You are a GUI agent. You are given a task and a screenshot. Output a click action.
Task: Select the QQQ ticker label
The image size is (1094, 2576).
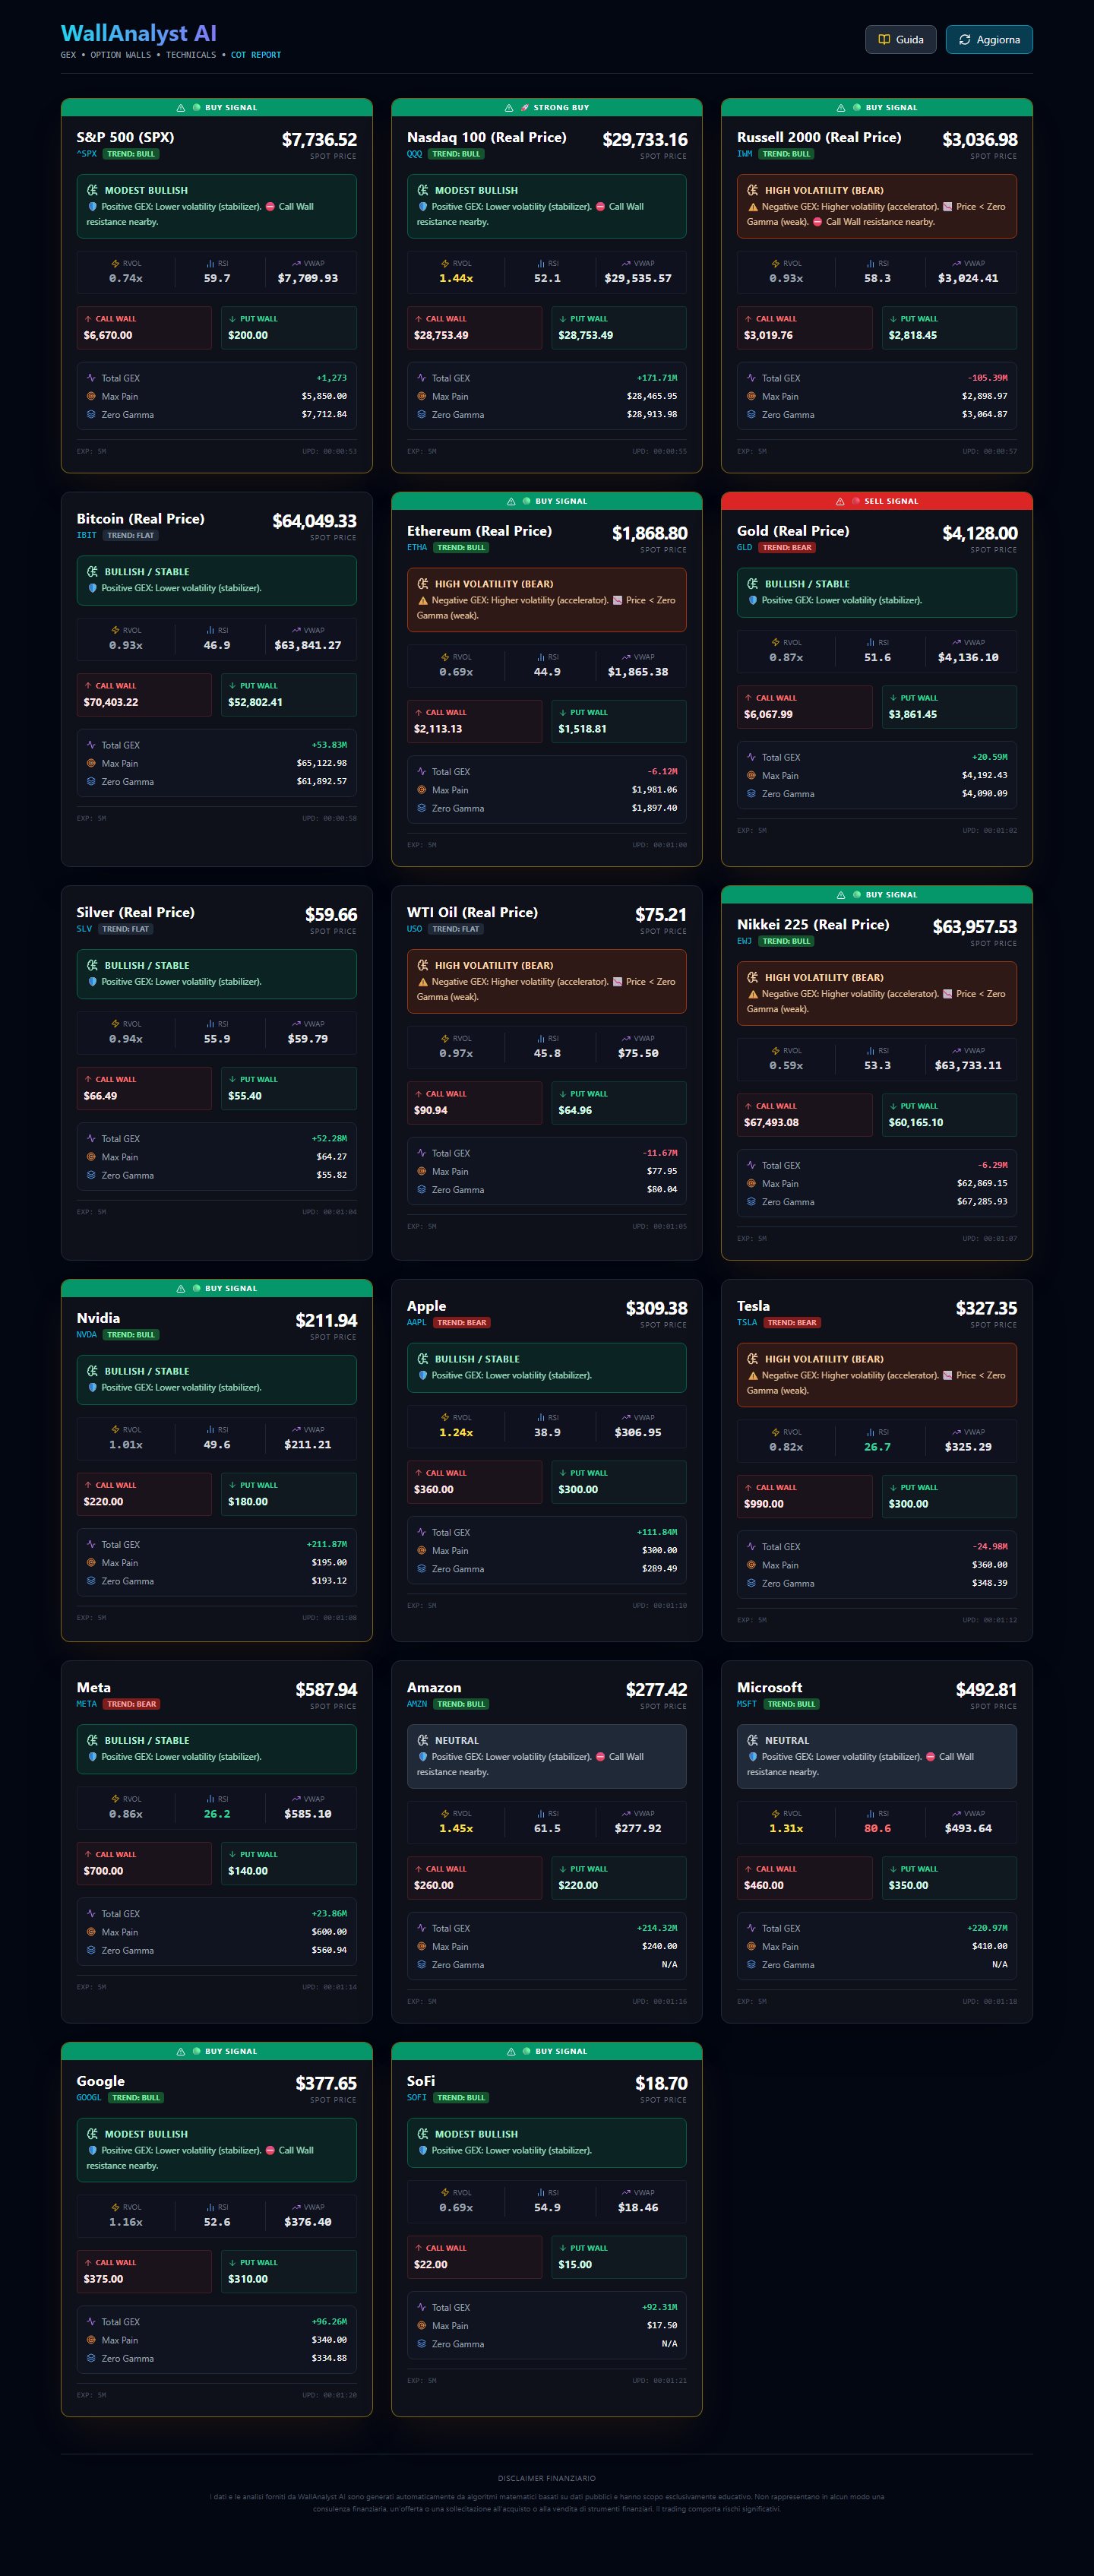pyautogui.click(x=414, y=154)
